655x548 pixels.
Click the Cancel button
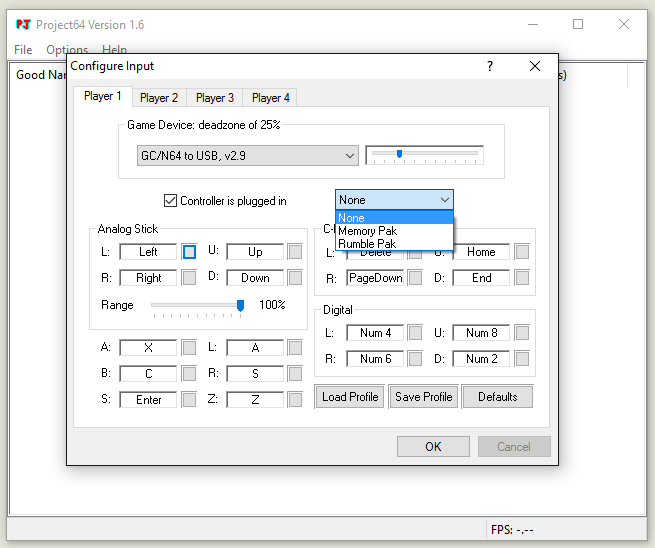pyautogui.click(x=514, y=447)
